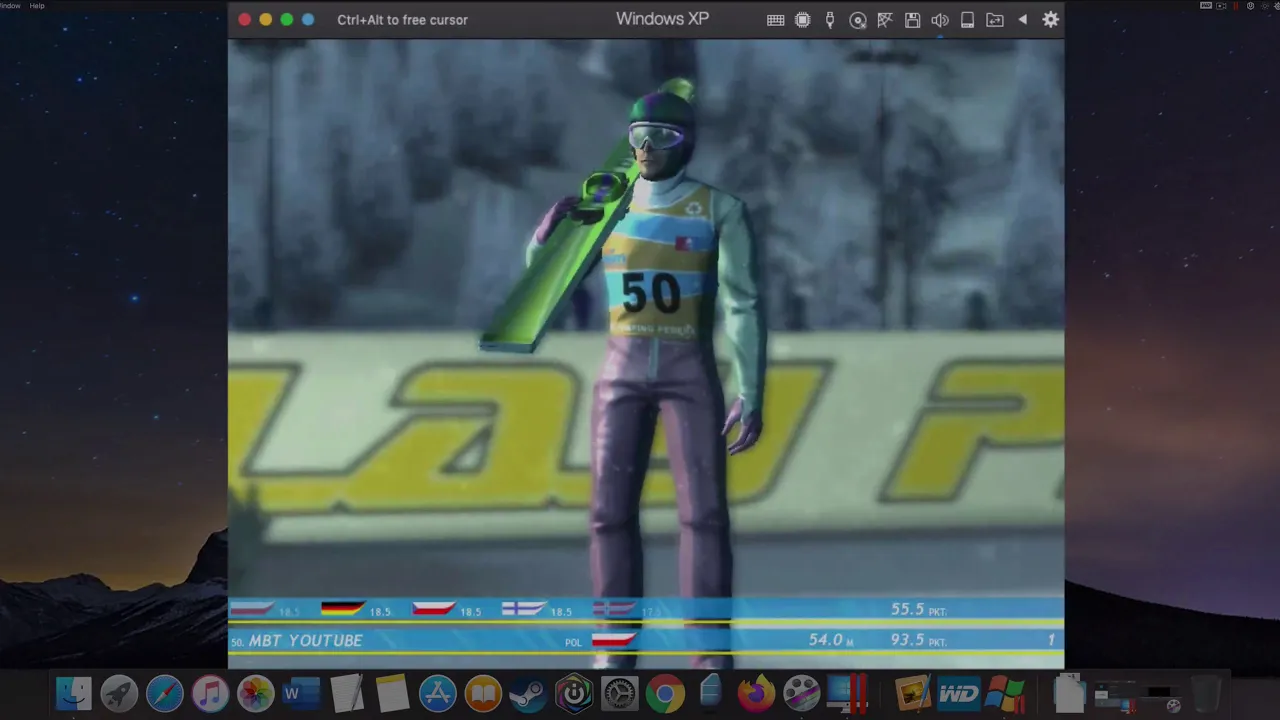The width and height of the screenshot is (1280, 720).
Task: Open System Preferences gear in dock
Action: pos(619,693)
